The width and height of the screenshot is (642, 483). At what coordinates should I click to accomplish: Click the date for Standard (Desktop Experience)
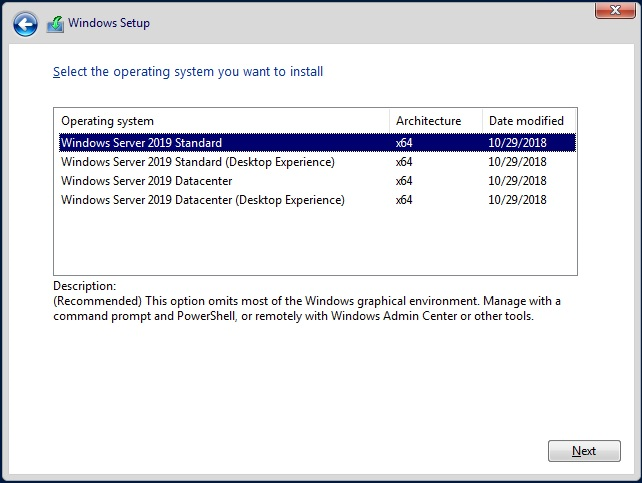[517, 162]
